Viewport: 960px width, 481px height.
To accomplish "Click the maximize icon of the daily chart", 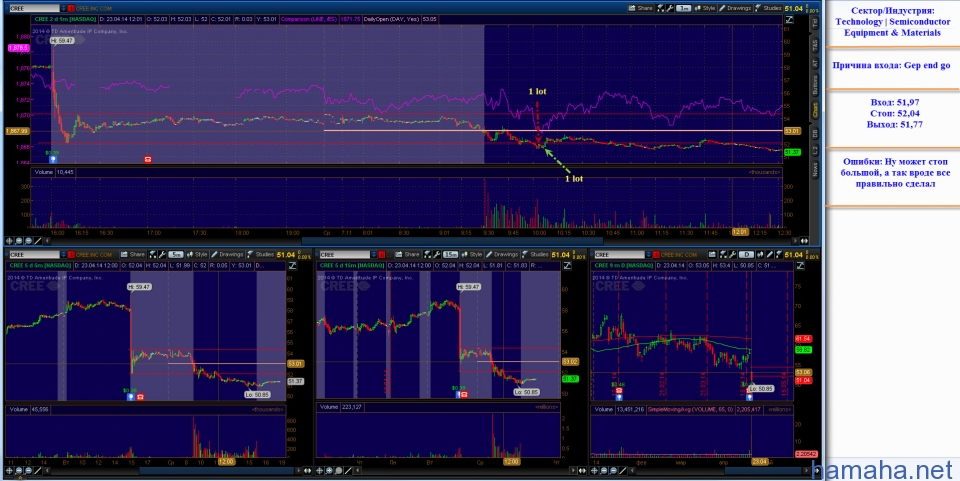I will tap(800, 266).
